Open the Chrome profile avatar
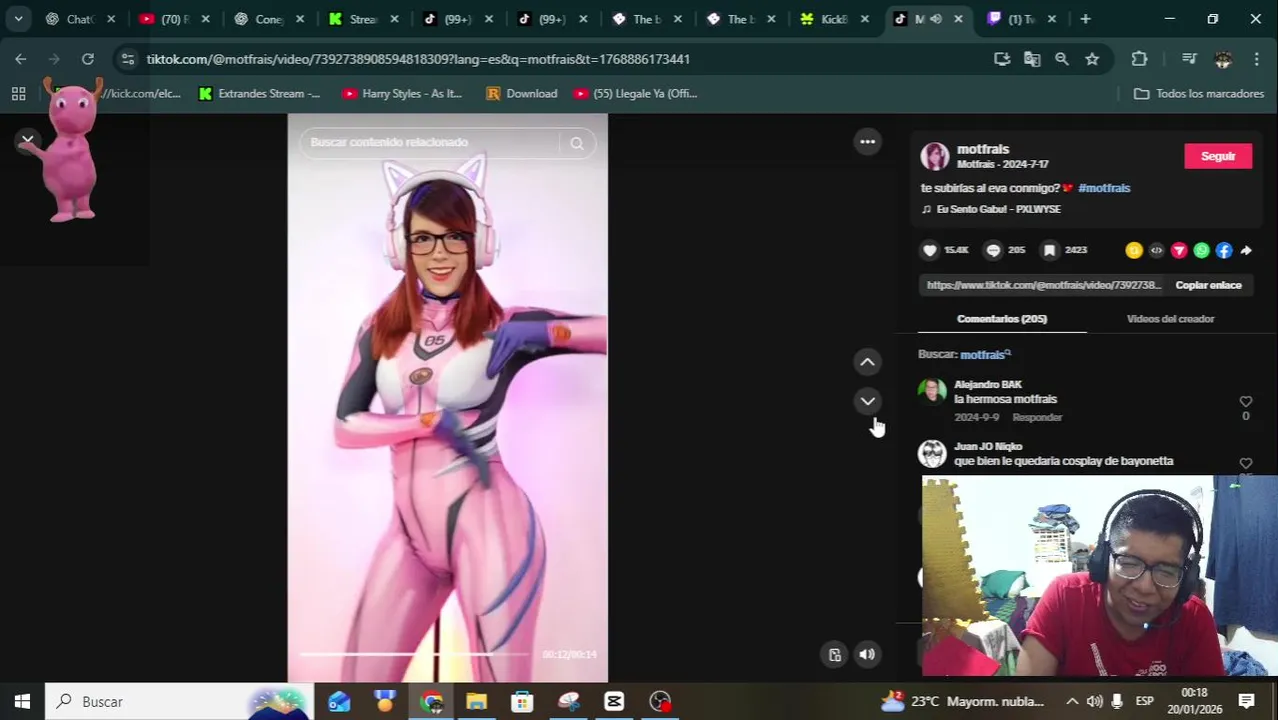The width and height of the screenshot is (1278, 720). [x=1223, y=59]
